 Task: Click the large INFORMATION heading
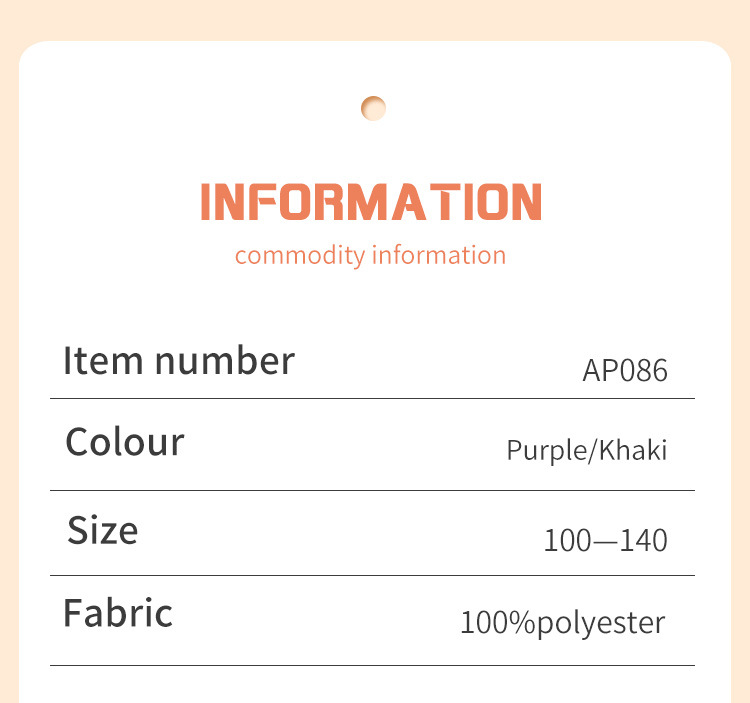(371, 202)
